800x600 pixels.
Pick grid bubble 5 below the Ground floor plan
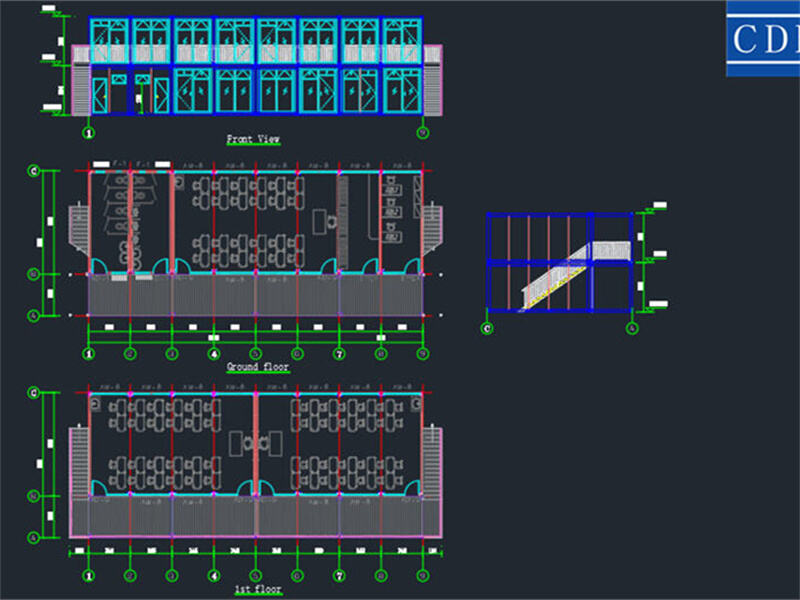click(255, 353)
